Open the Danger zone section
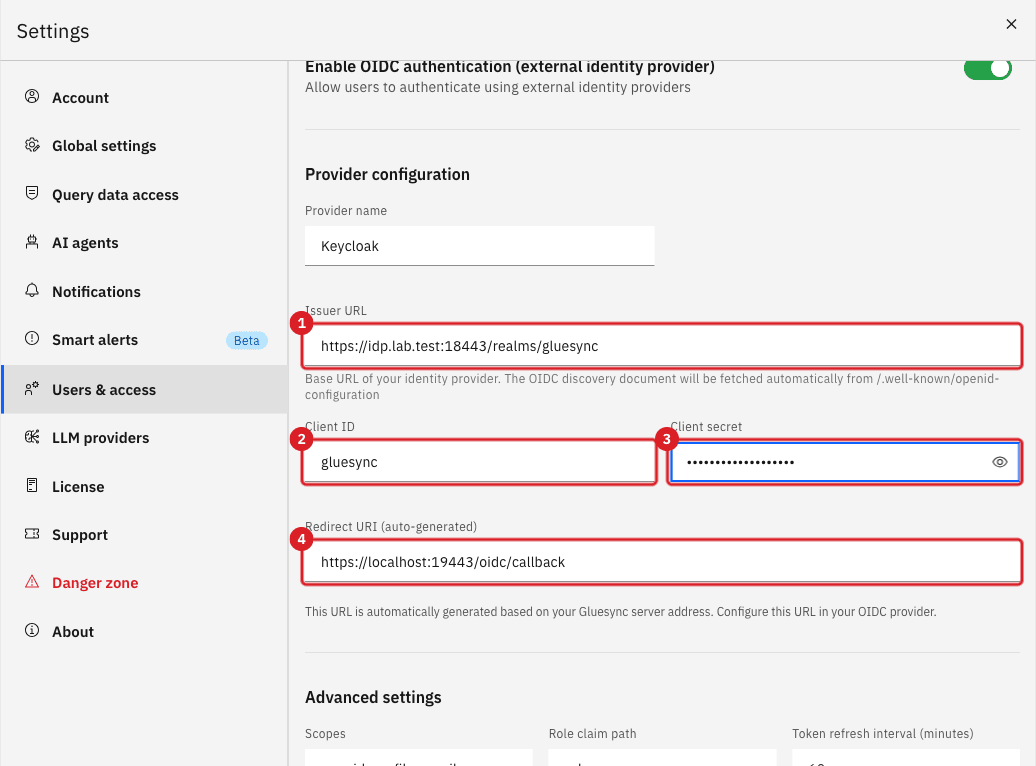 145,583
